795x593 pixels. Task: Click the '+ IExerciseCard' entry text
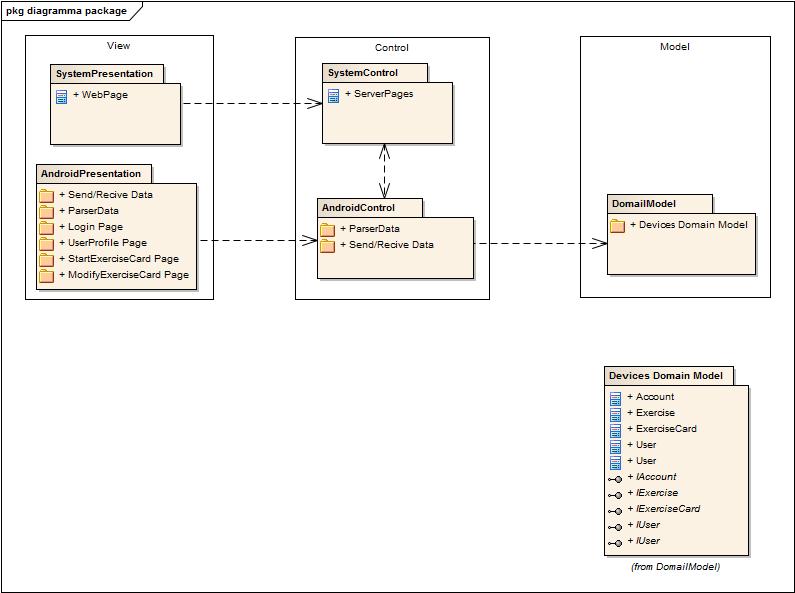(664, 509)
